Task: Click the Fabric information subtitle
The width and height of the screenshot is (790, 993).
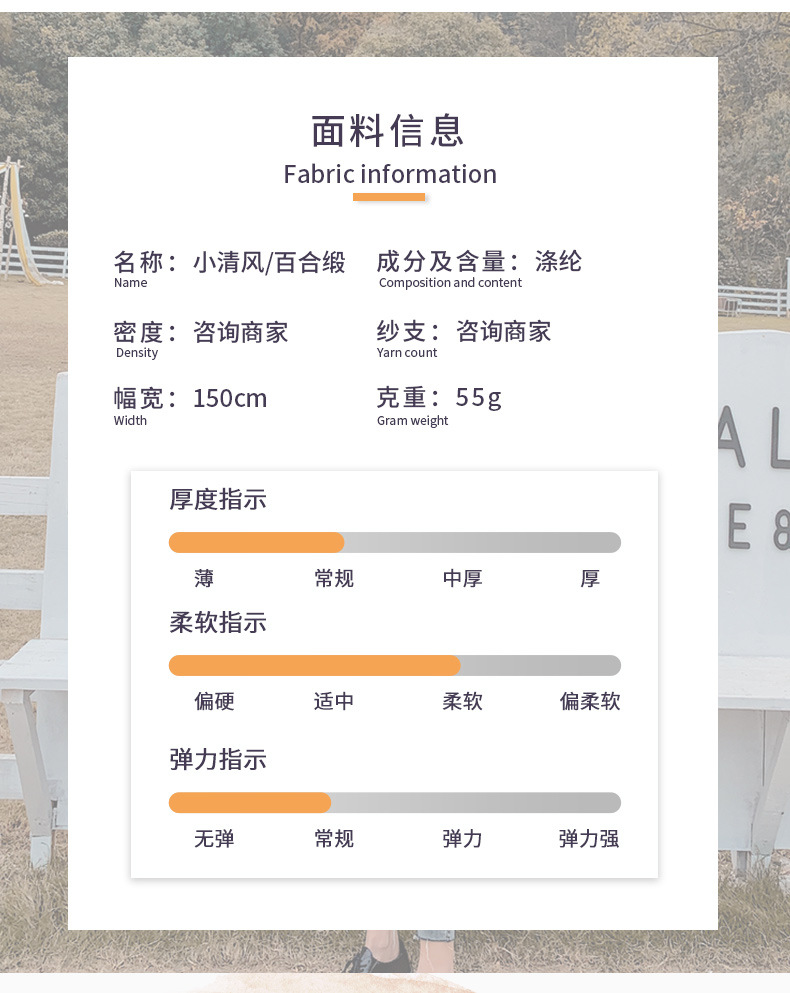Action: [x=390, y=174]
